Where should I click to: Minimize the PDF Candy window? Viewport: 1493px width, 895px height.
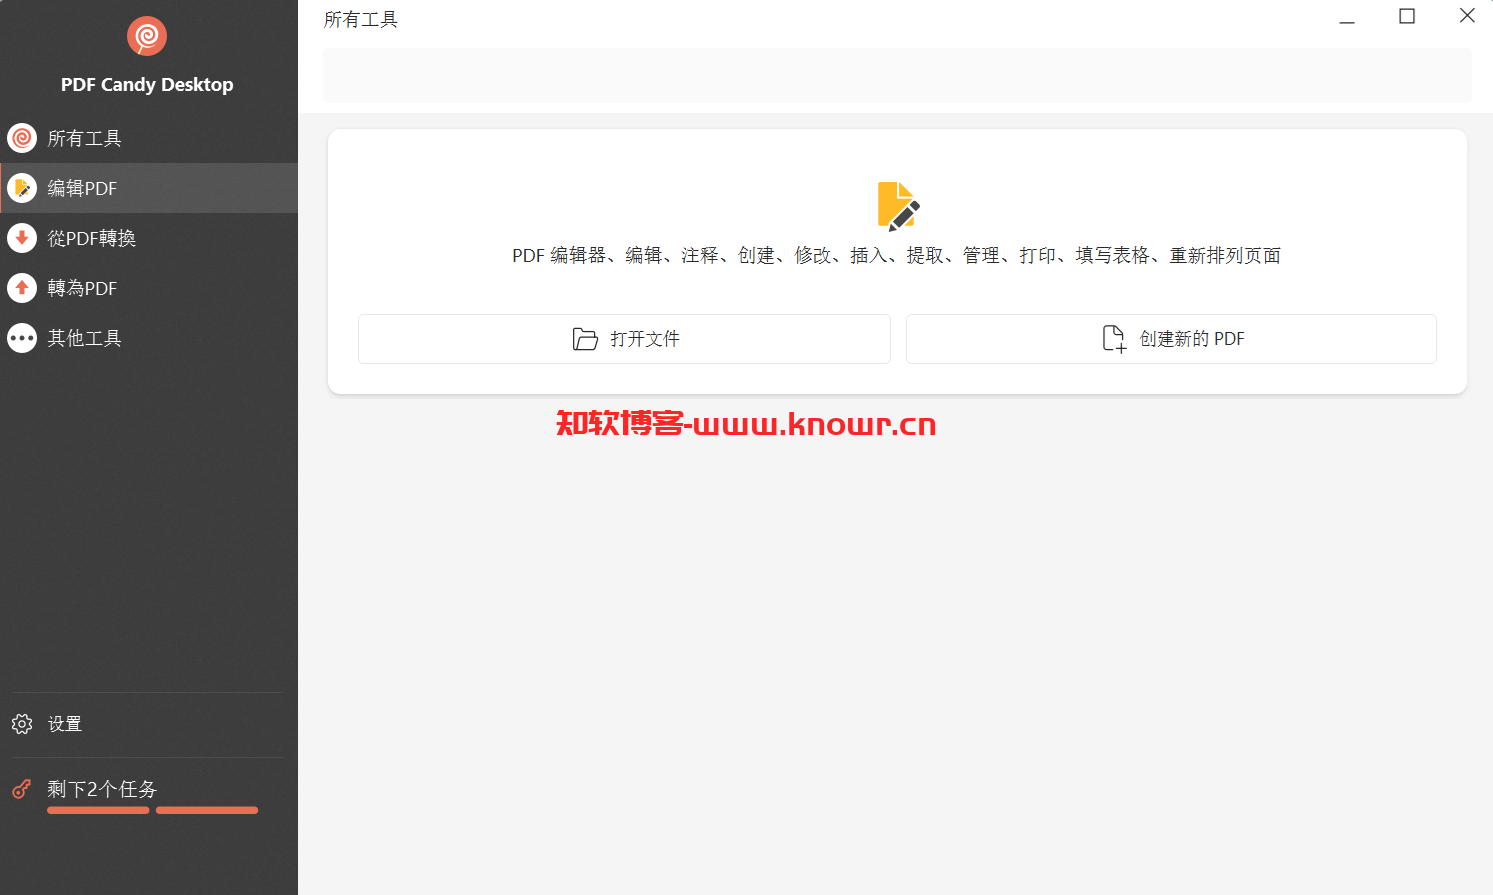click(x=1347, y=17)
